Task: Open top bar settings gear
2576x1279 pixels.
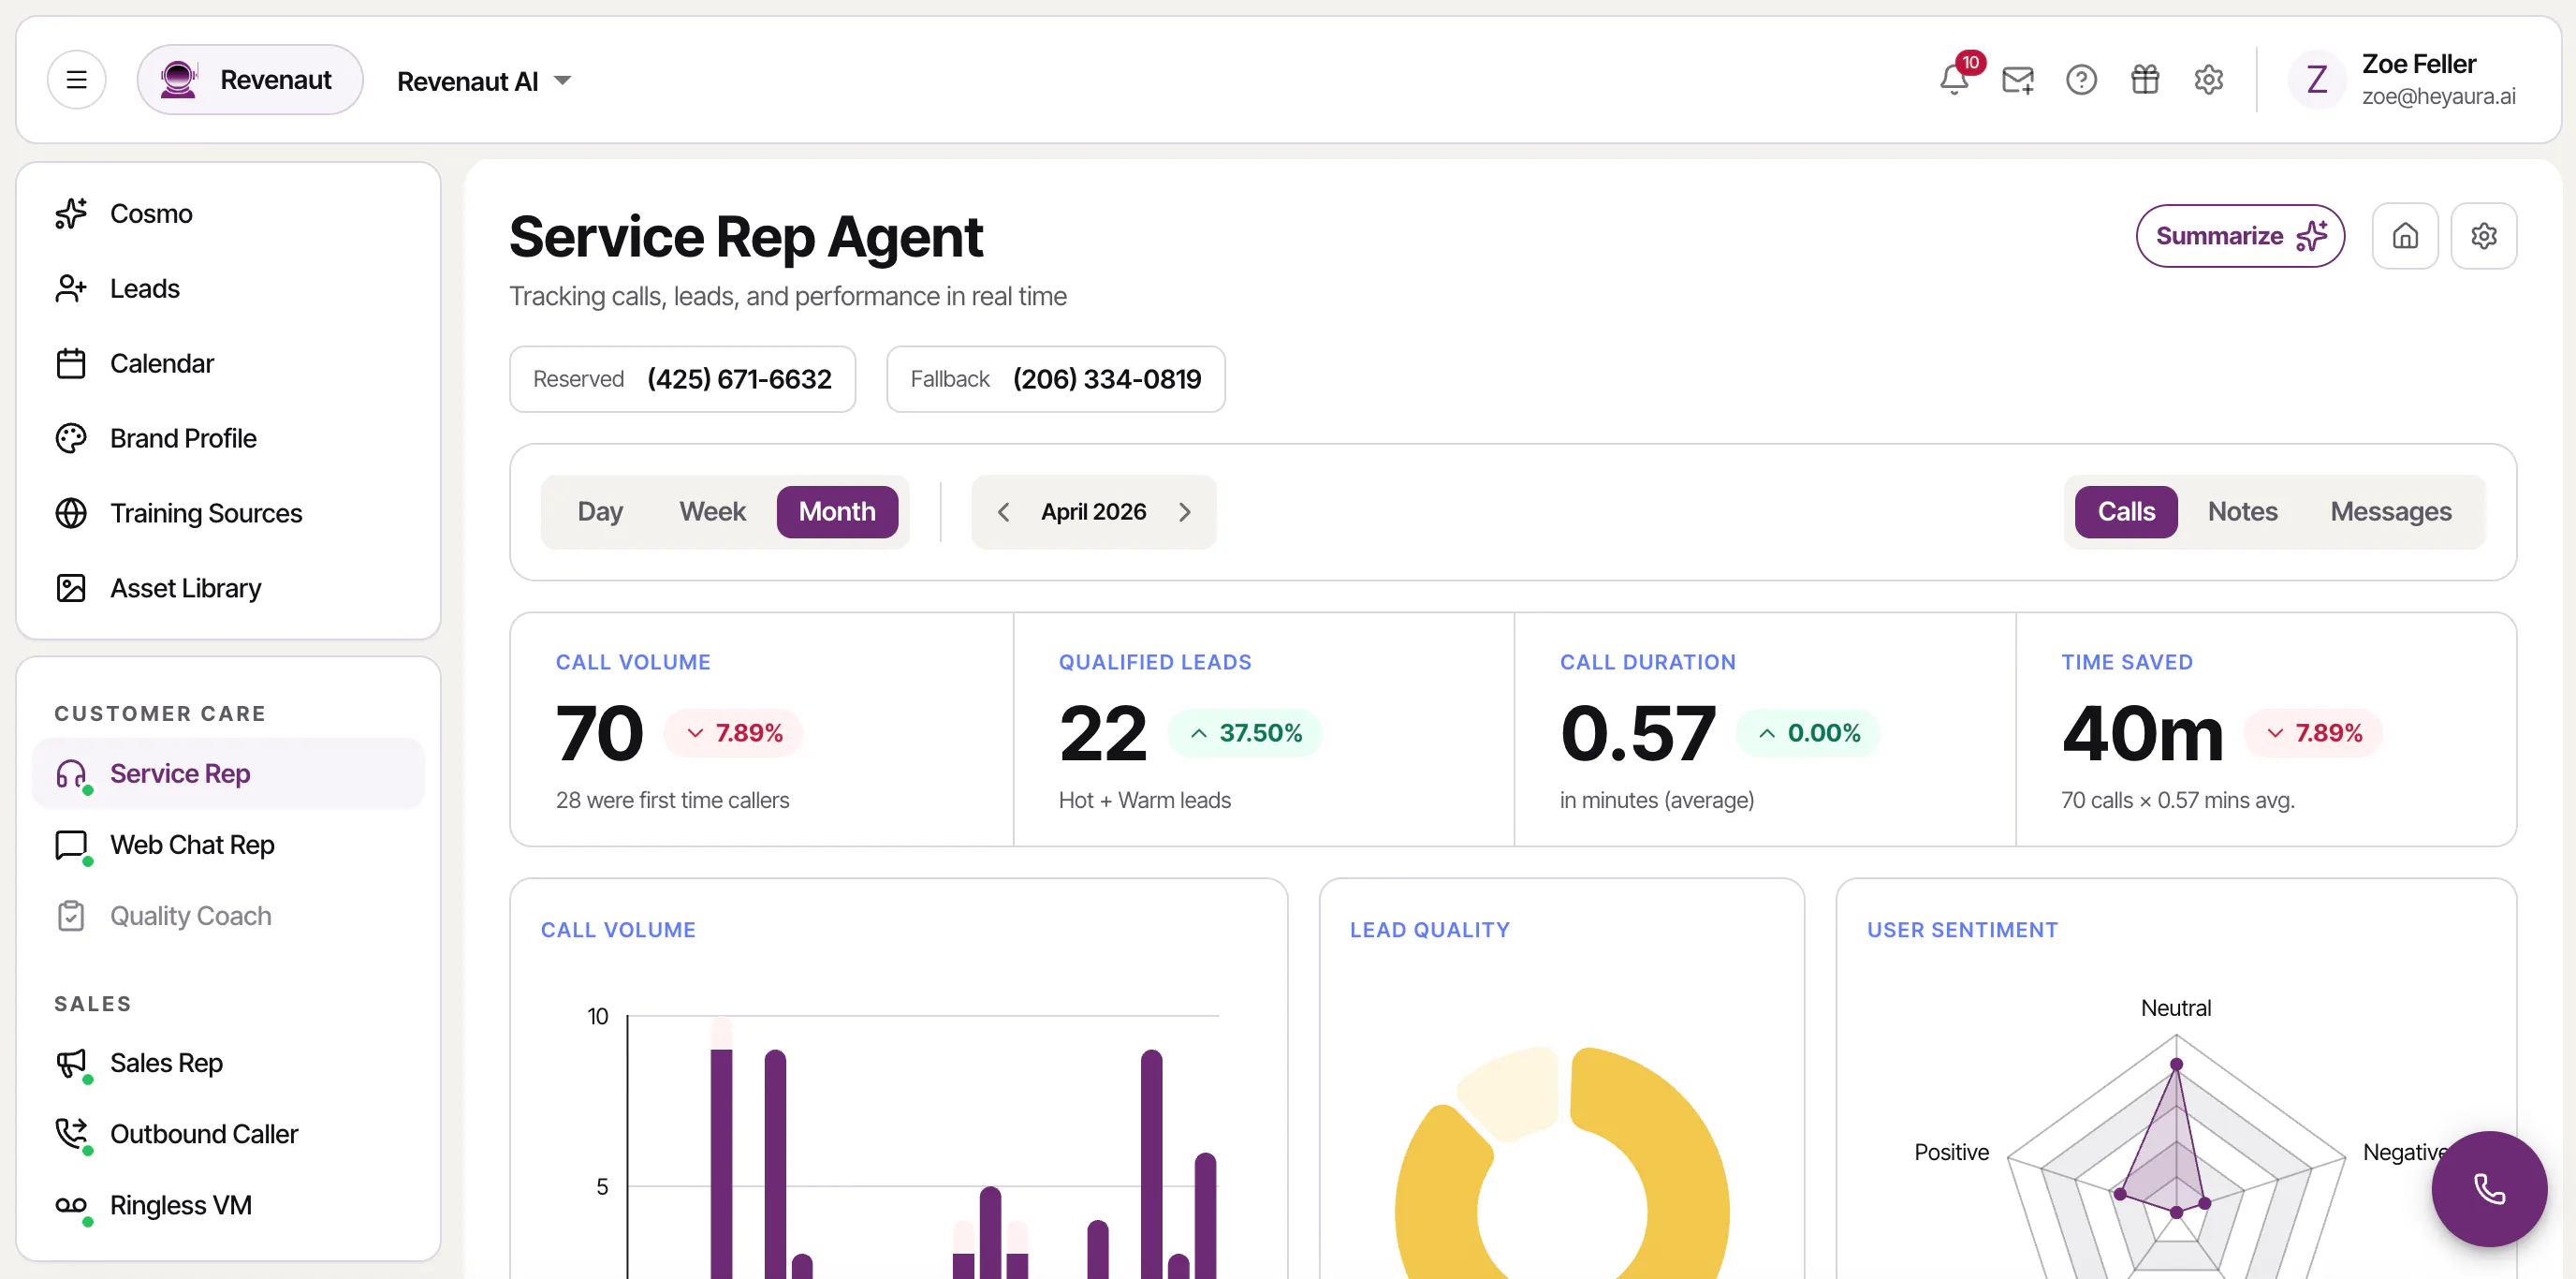Action: click(x=2208, y=80)
